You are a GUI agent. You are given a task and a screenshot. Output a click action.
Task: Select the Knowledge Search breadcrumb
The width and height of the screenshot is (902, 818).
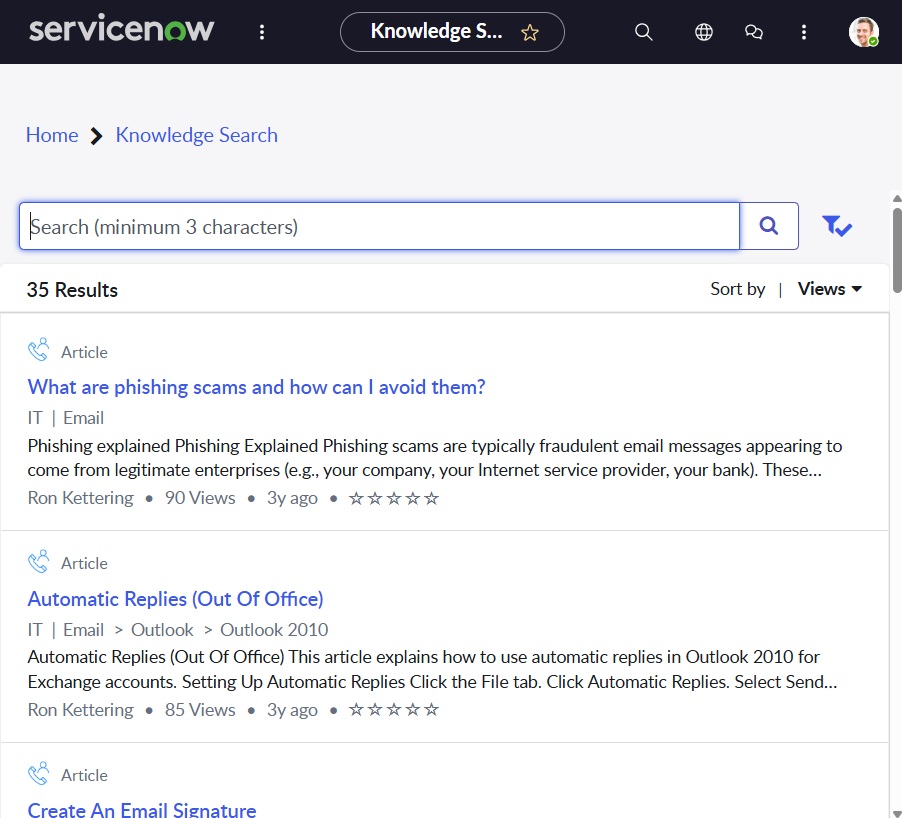(x=197, y=135)
